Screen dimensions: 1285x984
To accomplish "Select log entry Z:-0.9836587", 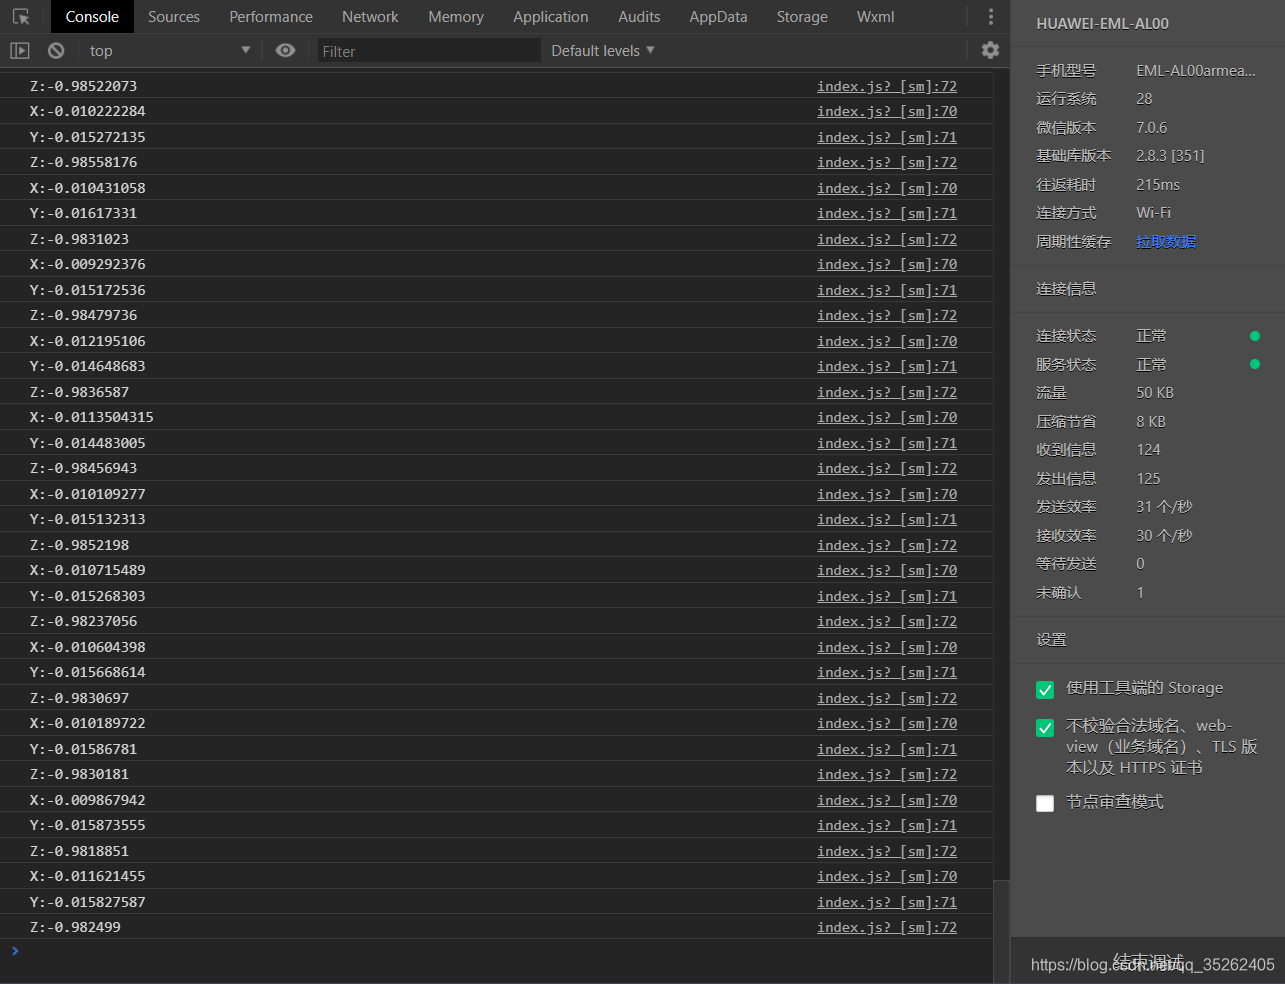I will coord(80,392).
